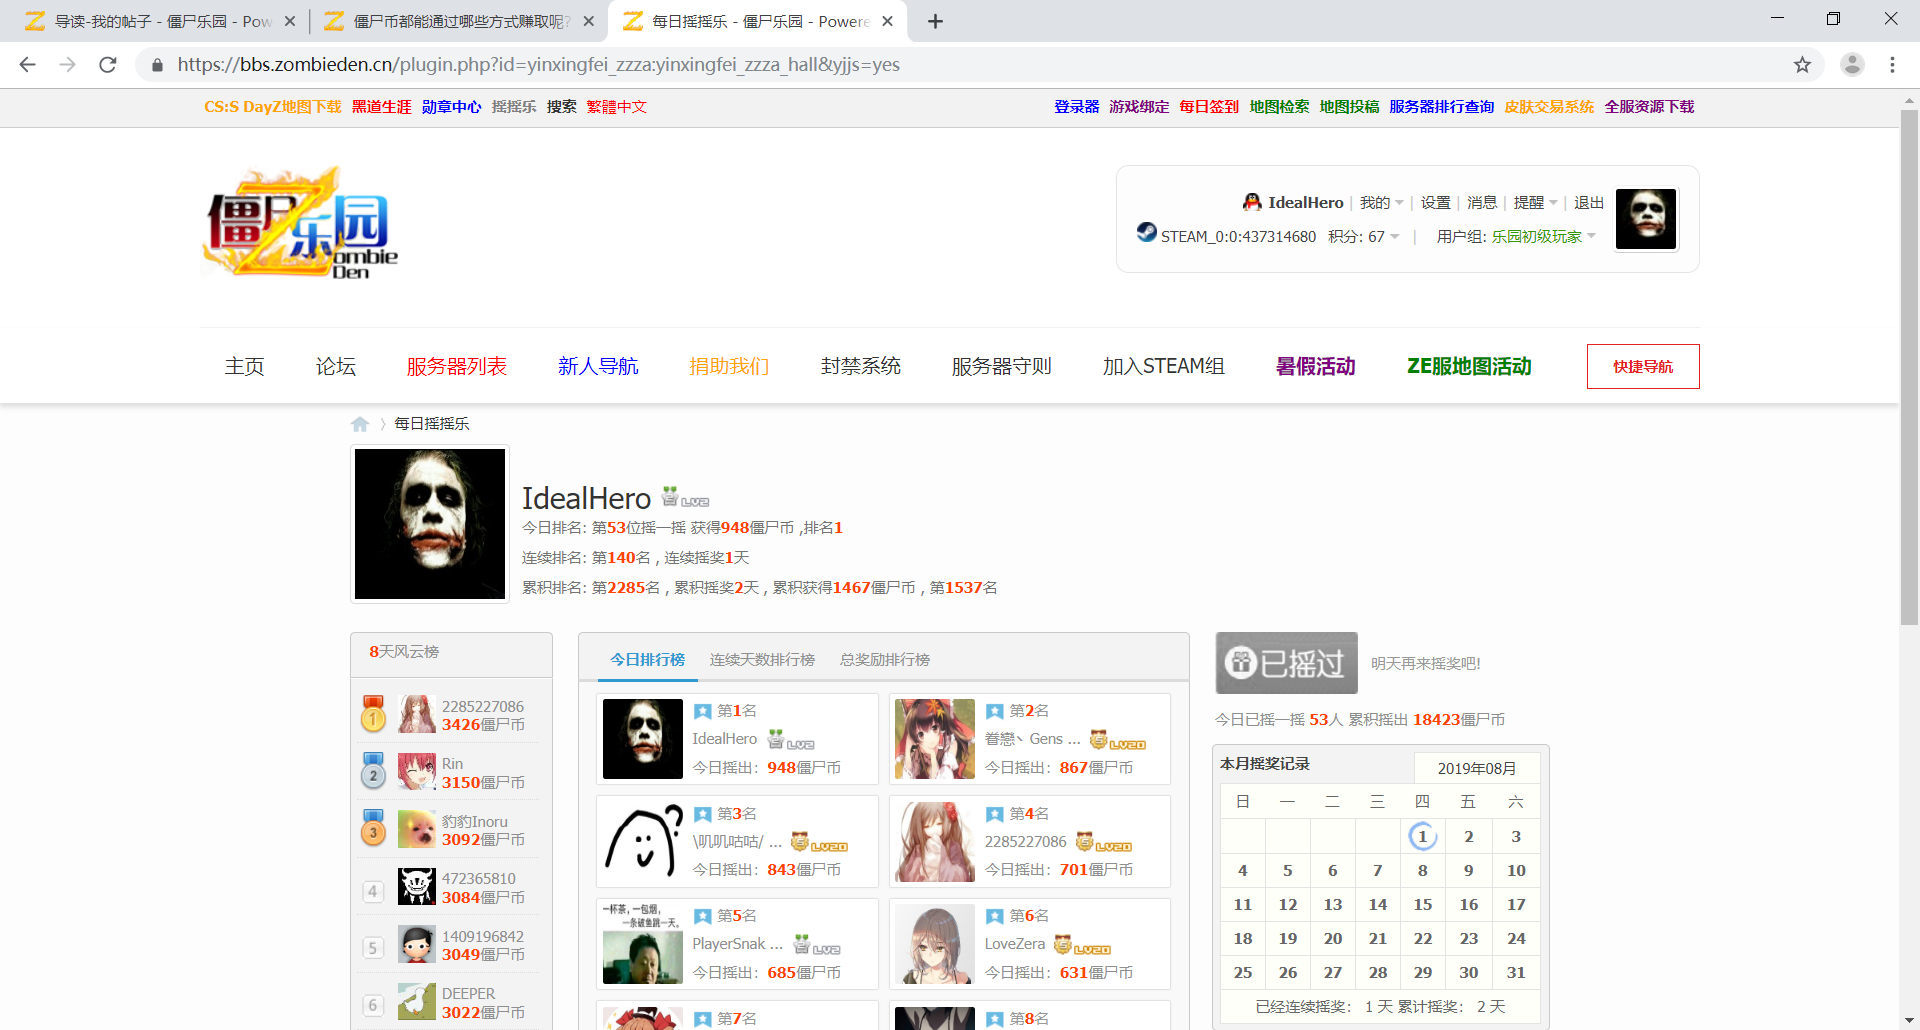Click the browser back arrow
The image size is (1920, 1030).
tap(27, 65)
